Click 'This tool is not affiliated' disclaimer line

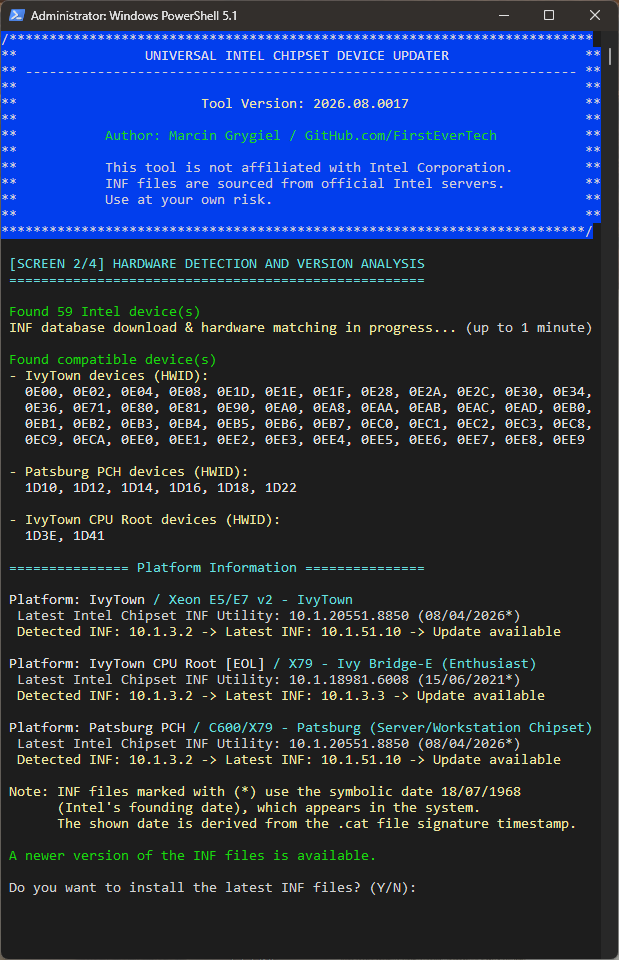[x=308, y=168]
